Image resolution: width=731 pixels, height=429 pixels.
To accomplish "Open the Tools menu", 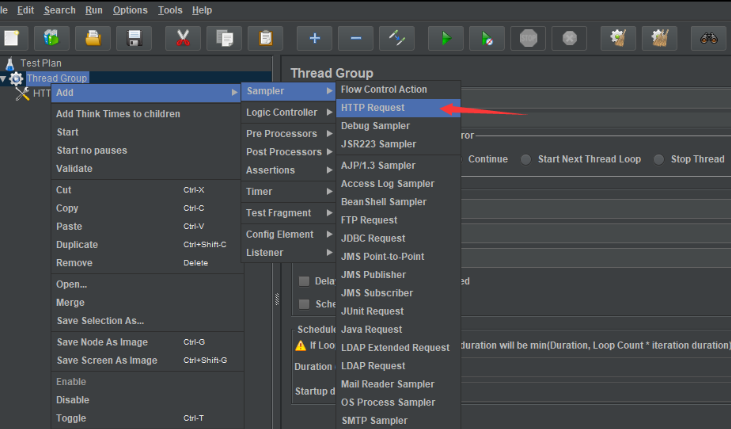I will (x=170, y=10).
